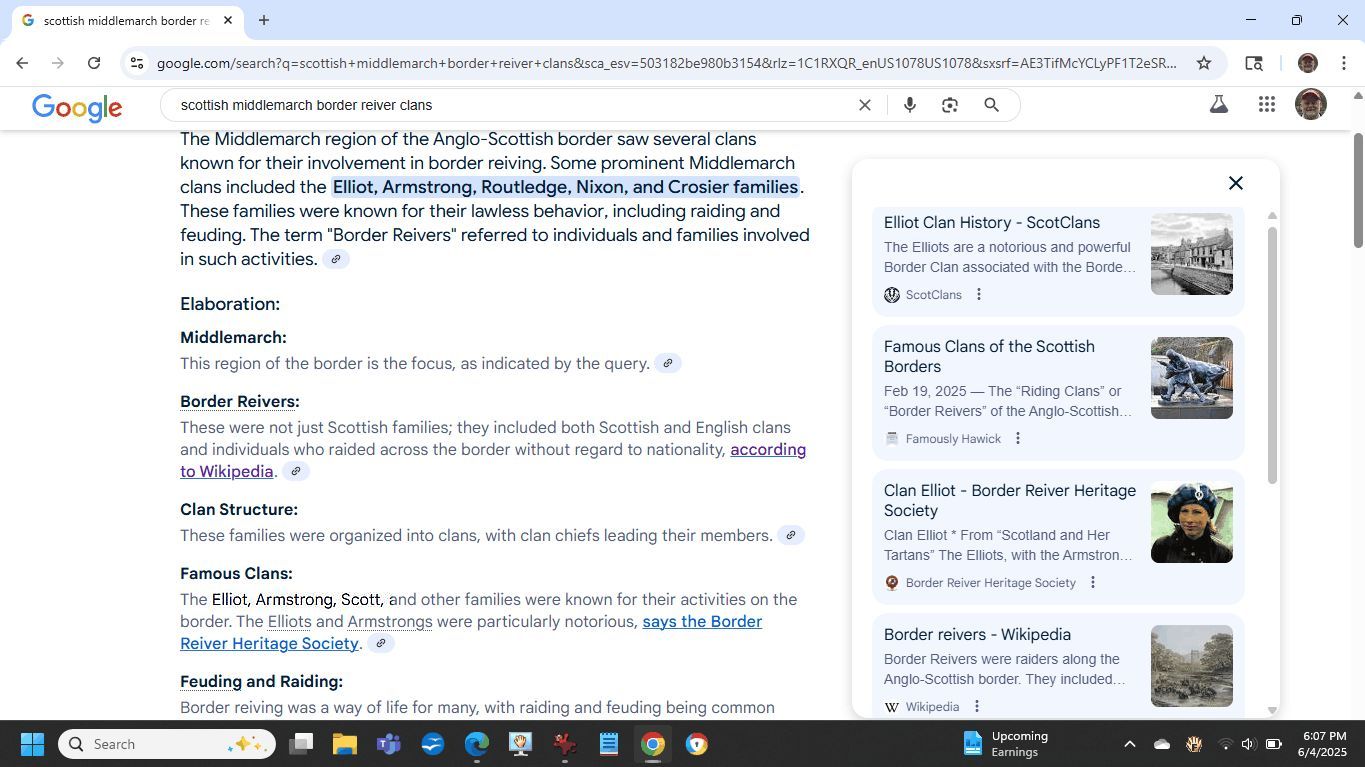Open more options for Border Reiver Heritage Society
1365x767 pixels.
tap(1093, 582)
